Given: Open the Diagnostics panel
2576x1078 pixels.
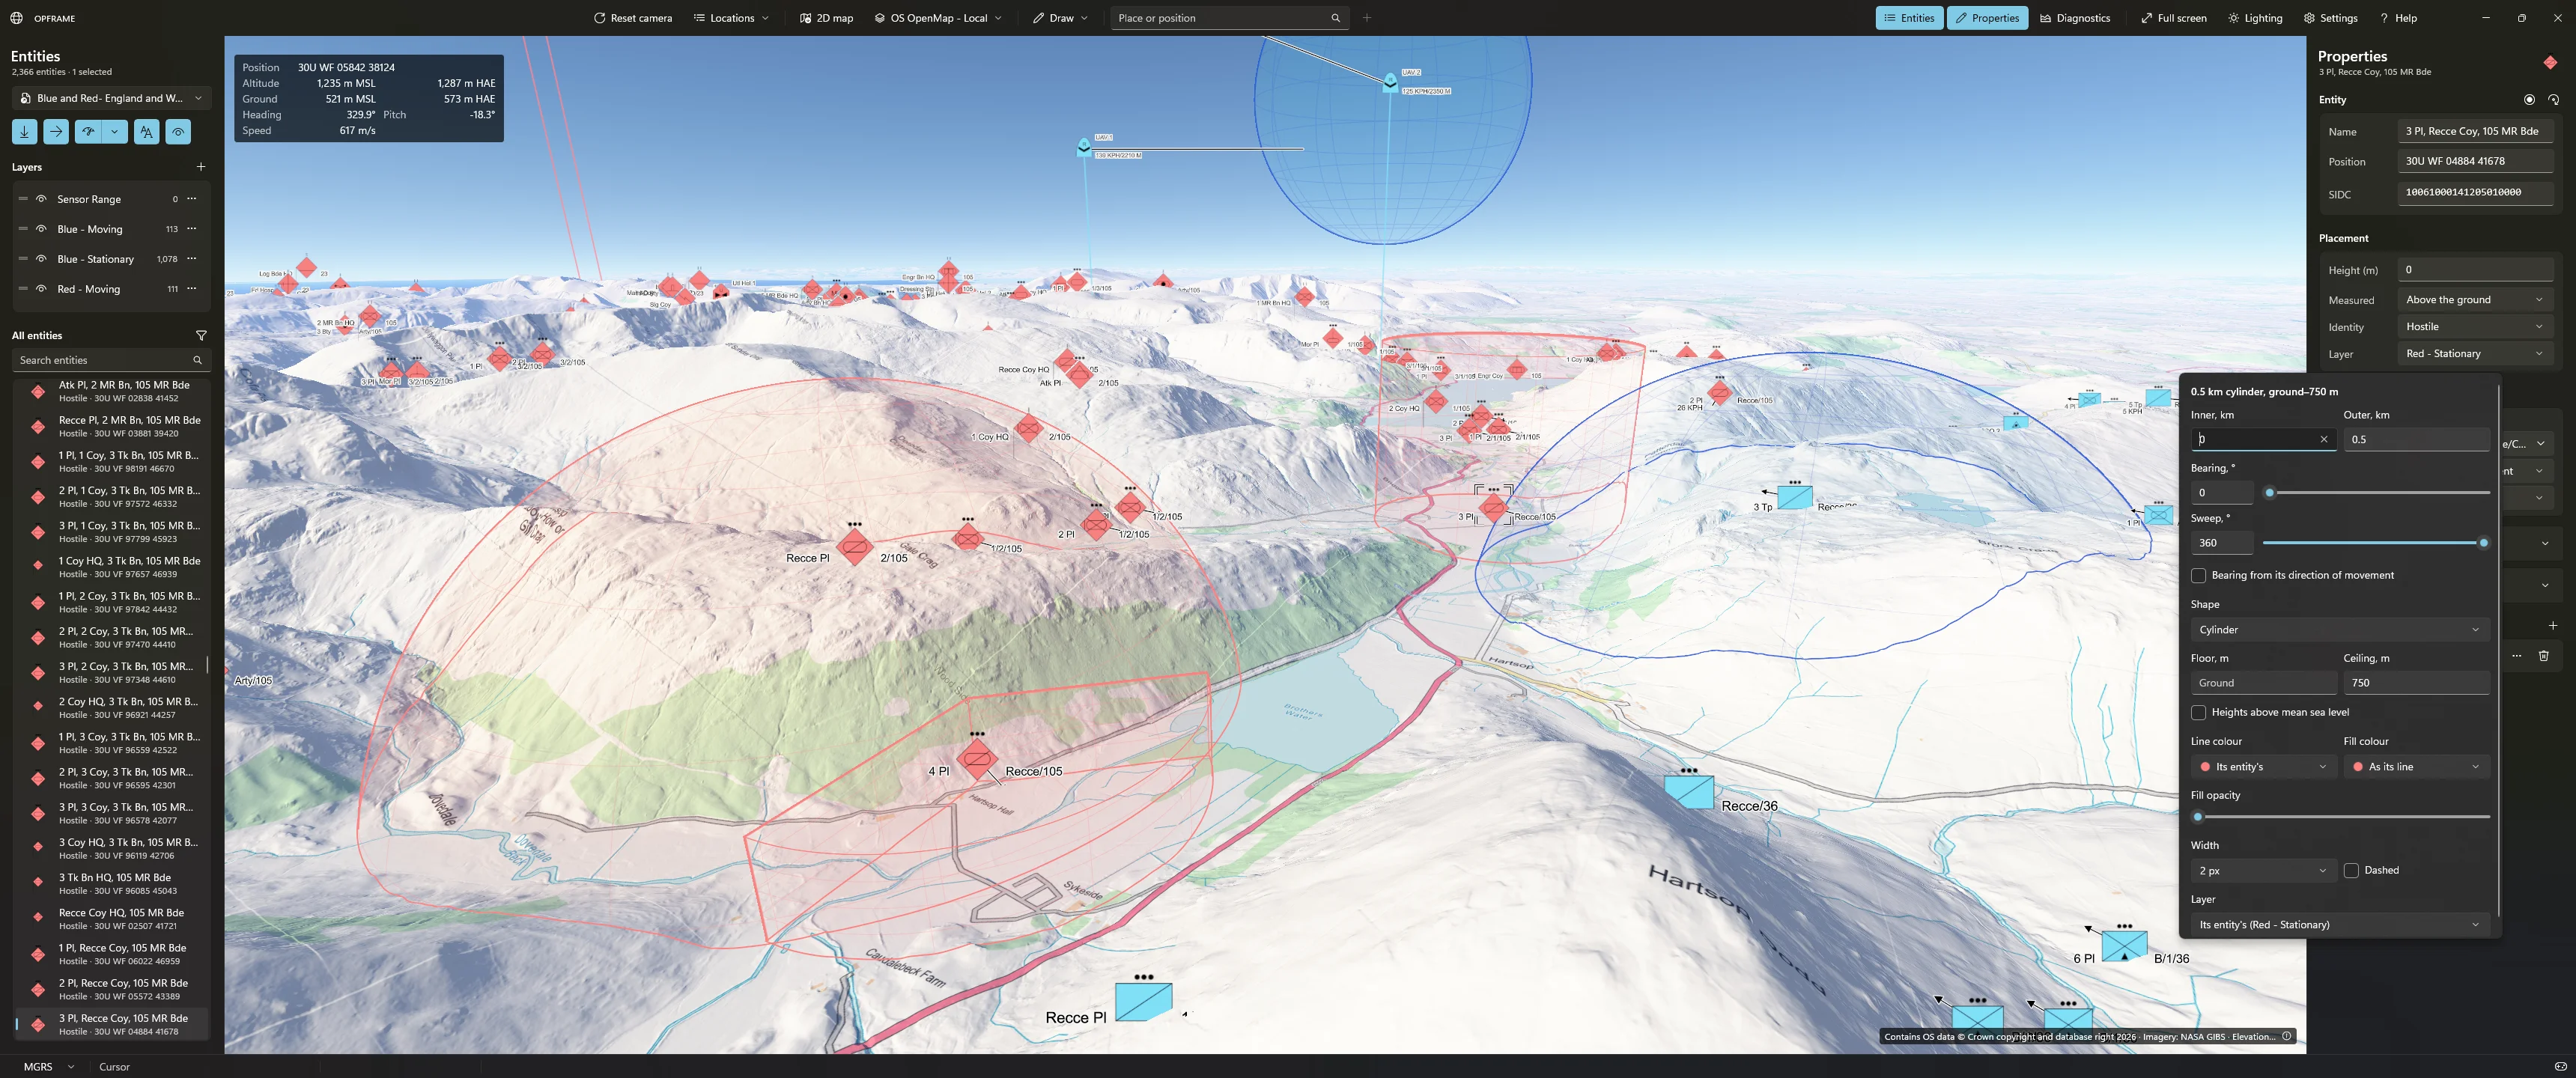Looking at the screenshot, I should [2075, 18].
